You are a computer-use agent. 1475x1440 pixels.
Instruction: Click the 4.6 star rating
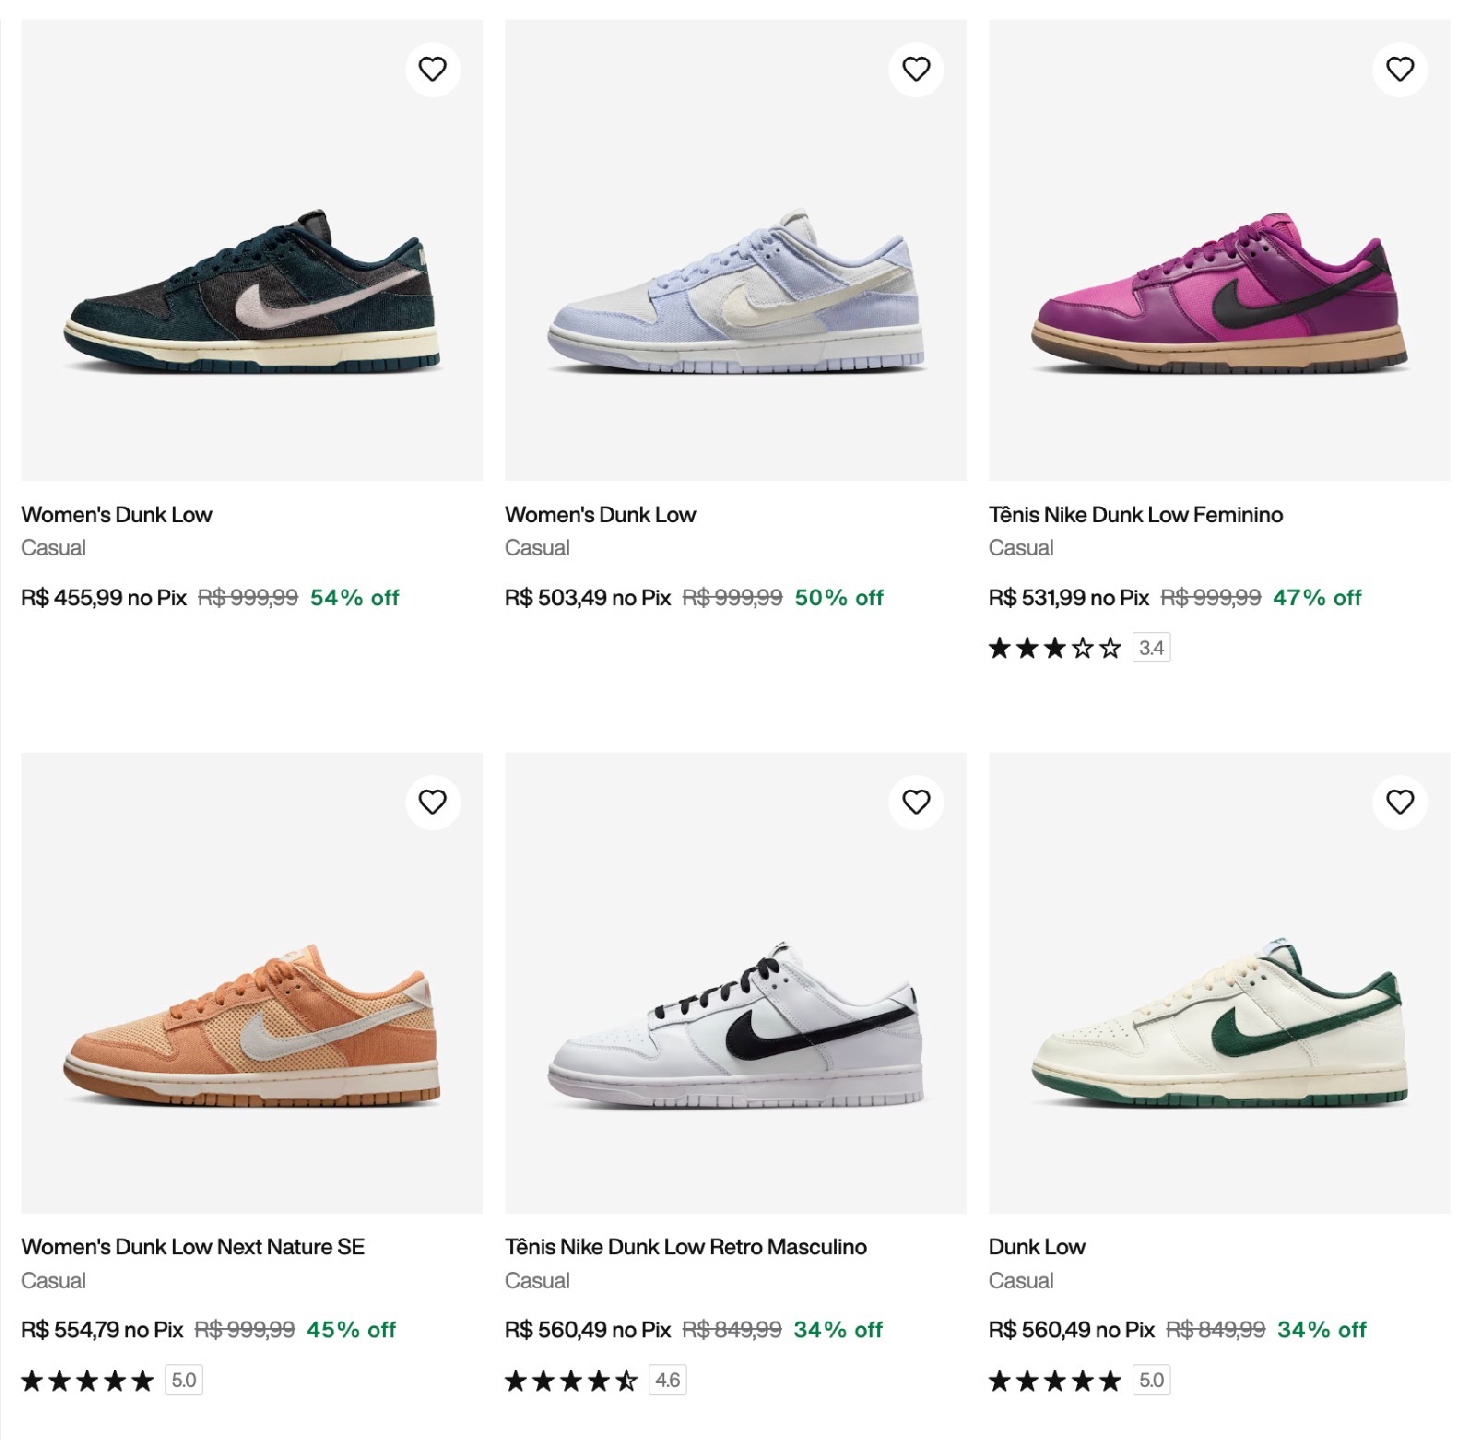pos(595,1381)
